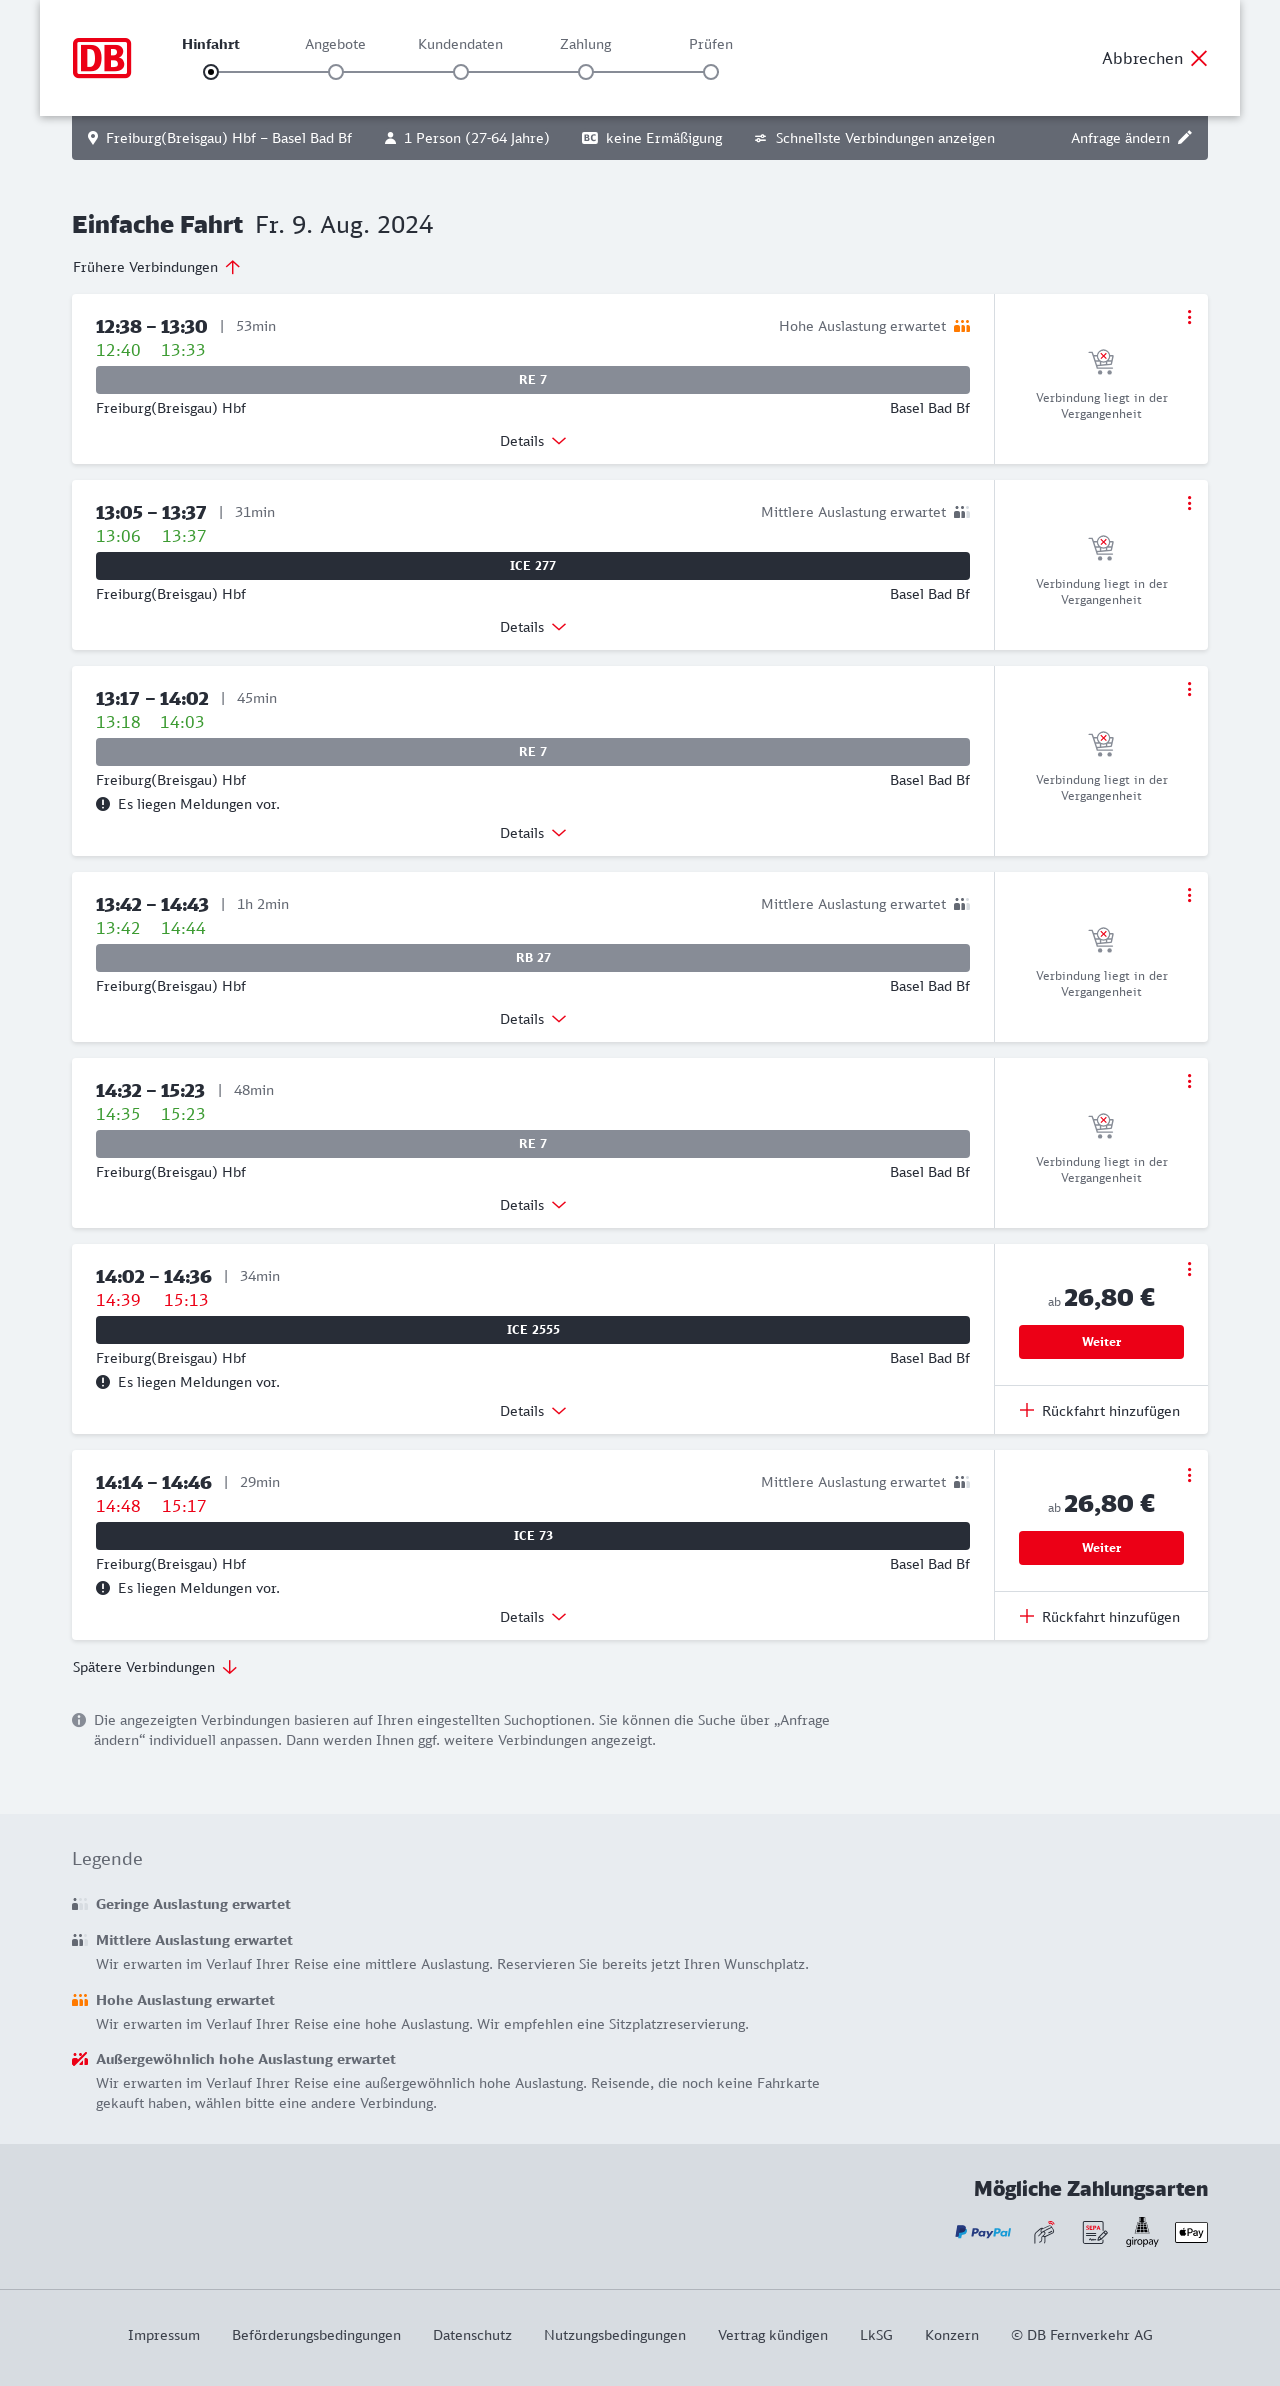Screen dimensions: 1280x2386
Task: Click the PayPal payment icon
Action: tap(983, 2232)
